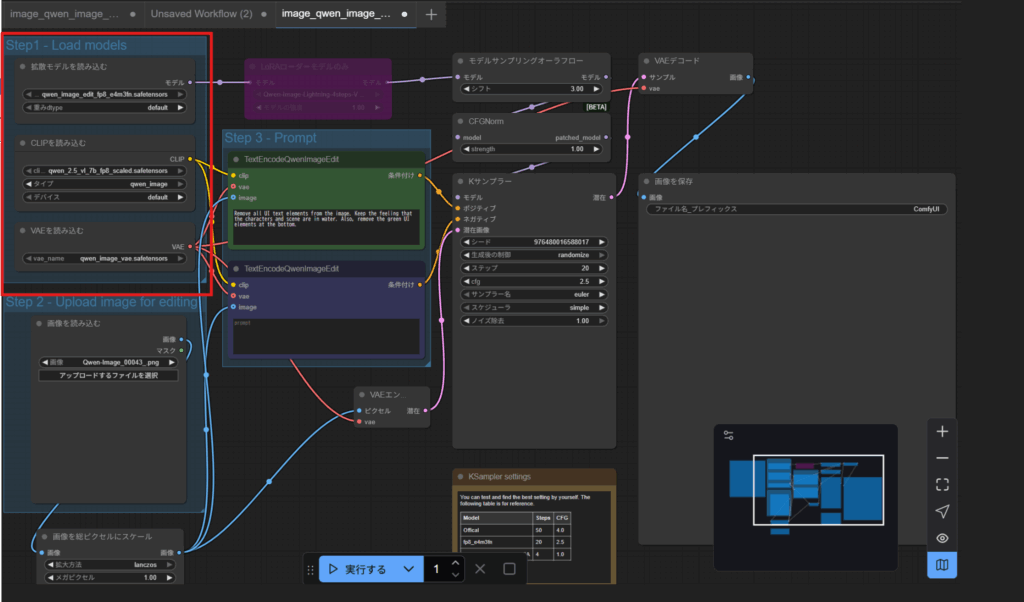This screenshot has width=1024, height=602.
Task: Open the 生成後の制御 randomize combo
Action: (x=532, y=255)
